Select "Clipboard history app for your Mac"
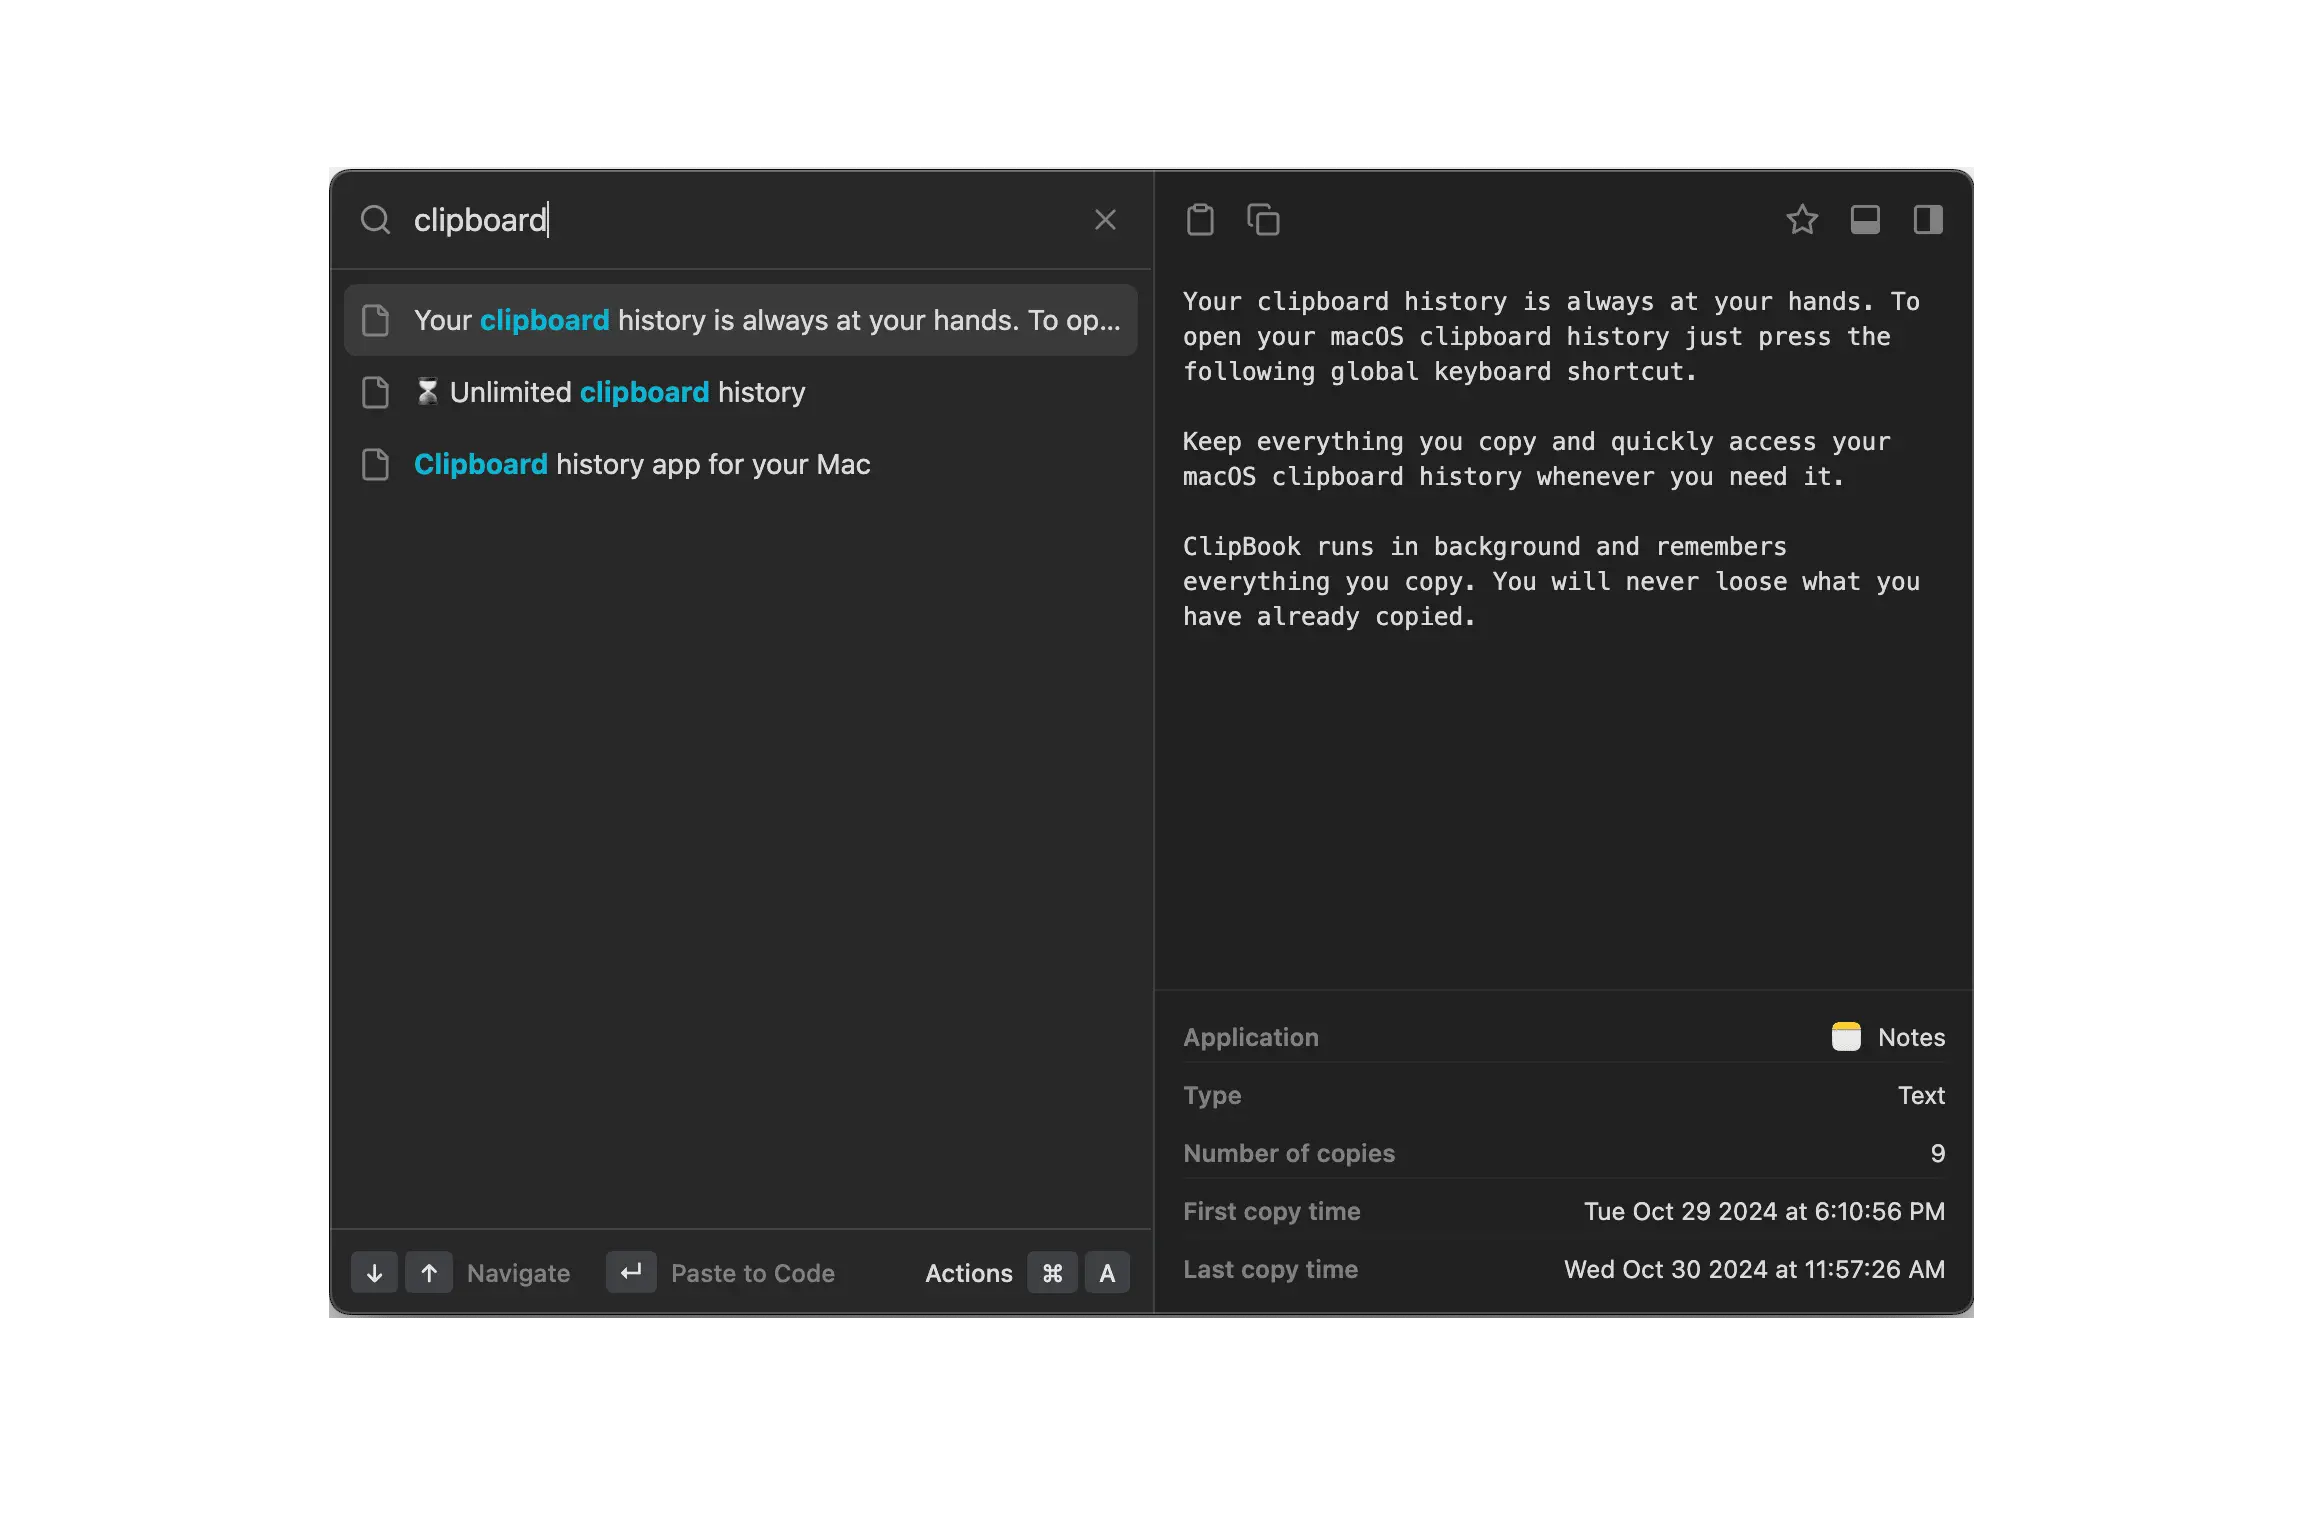Screen dimensions: 2306x1516 (x=641, y=464)
